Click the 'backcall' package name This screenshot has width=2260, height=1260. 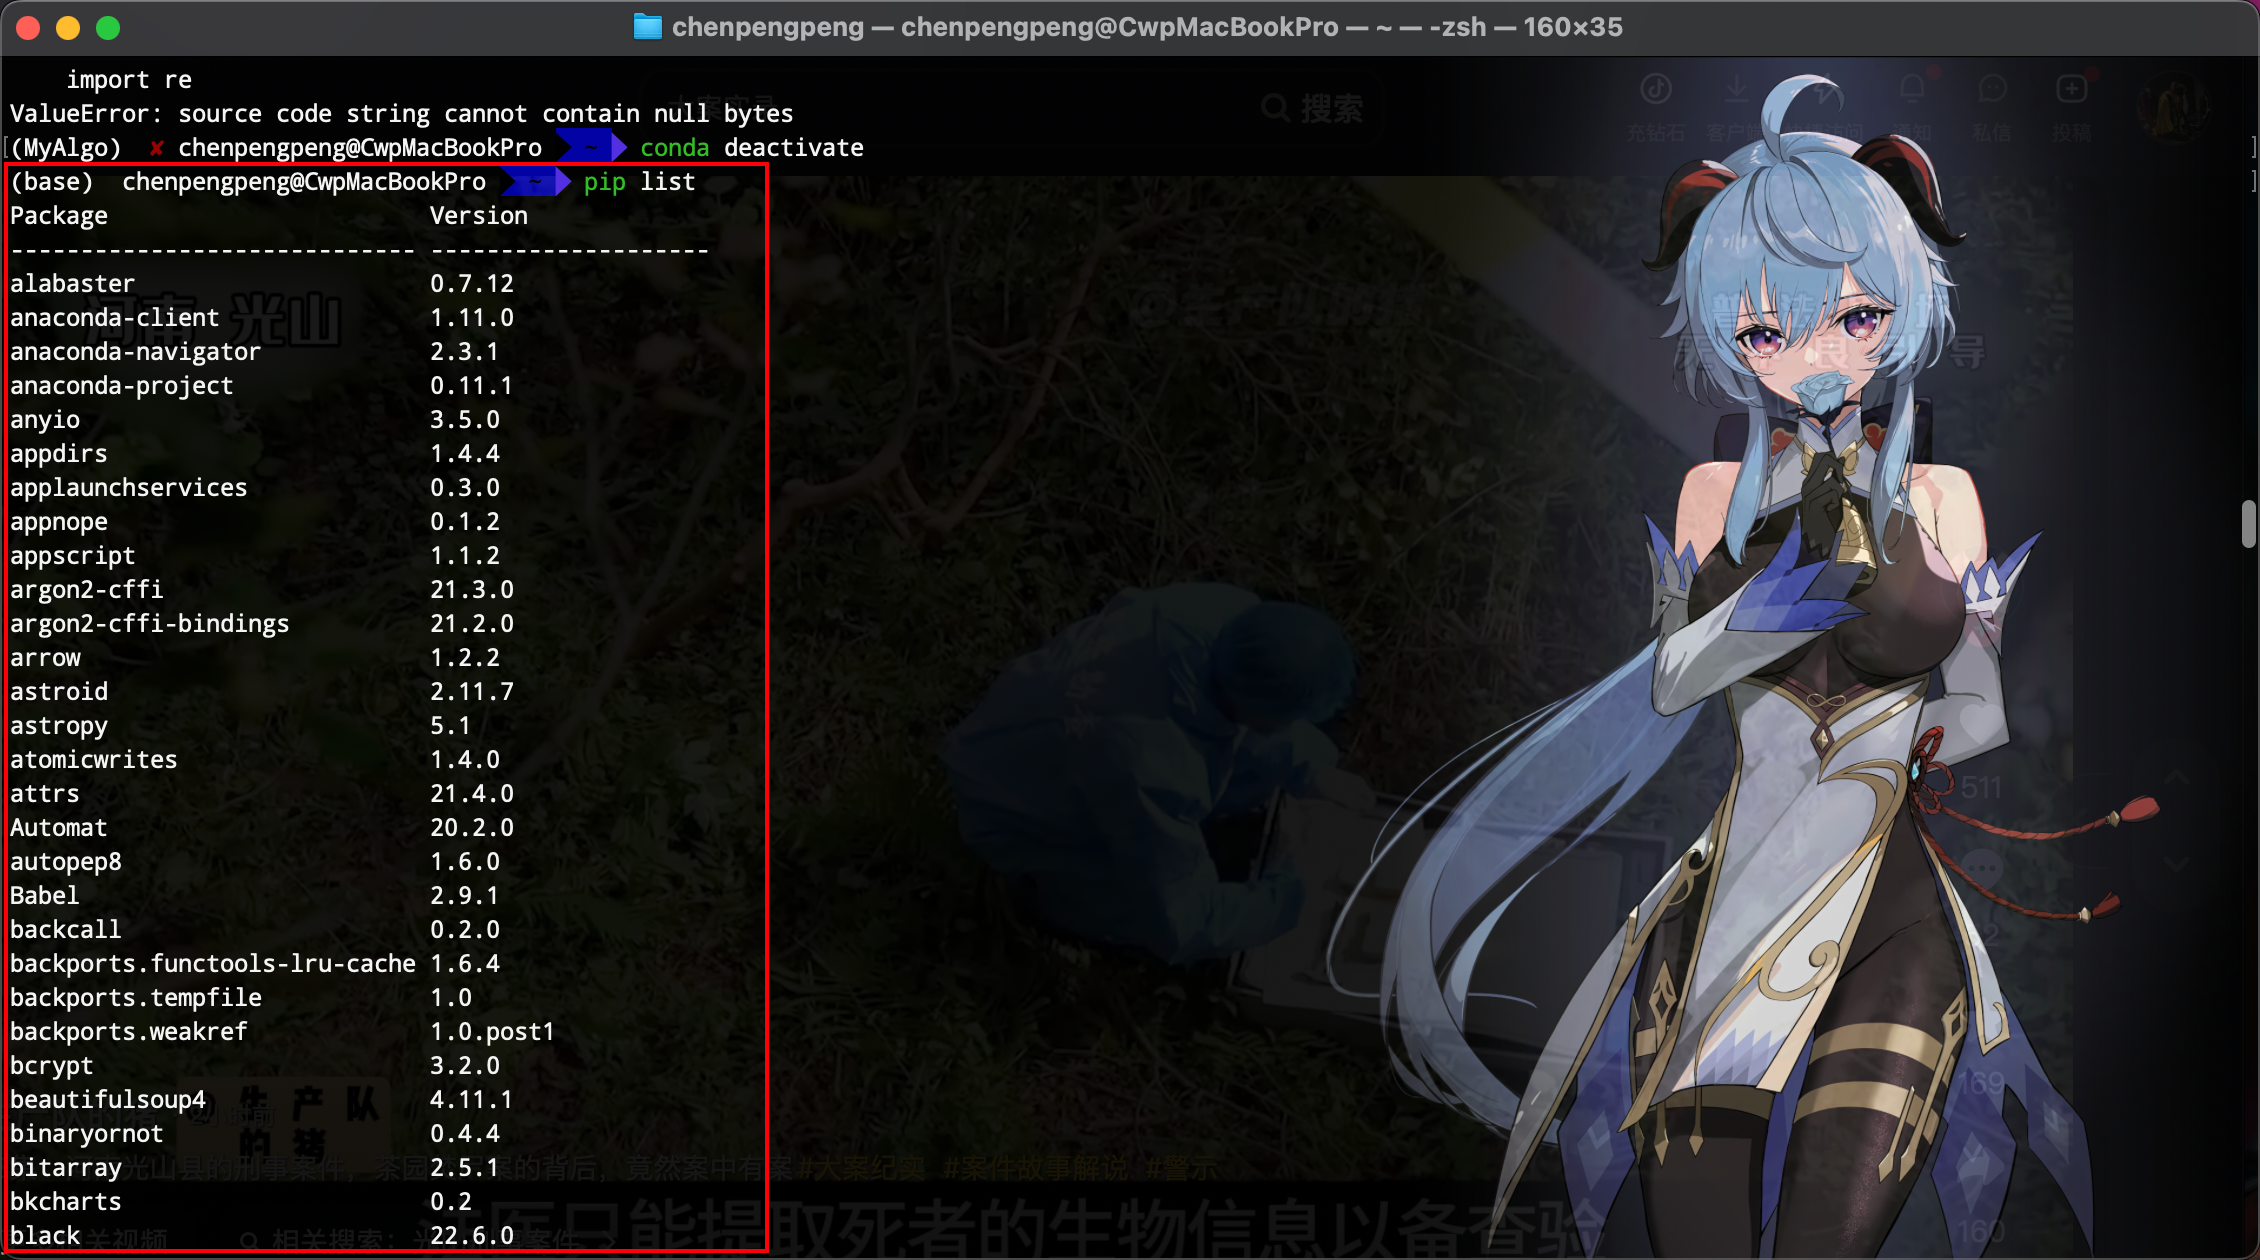(66, 930)
